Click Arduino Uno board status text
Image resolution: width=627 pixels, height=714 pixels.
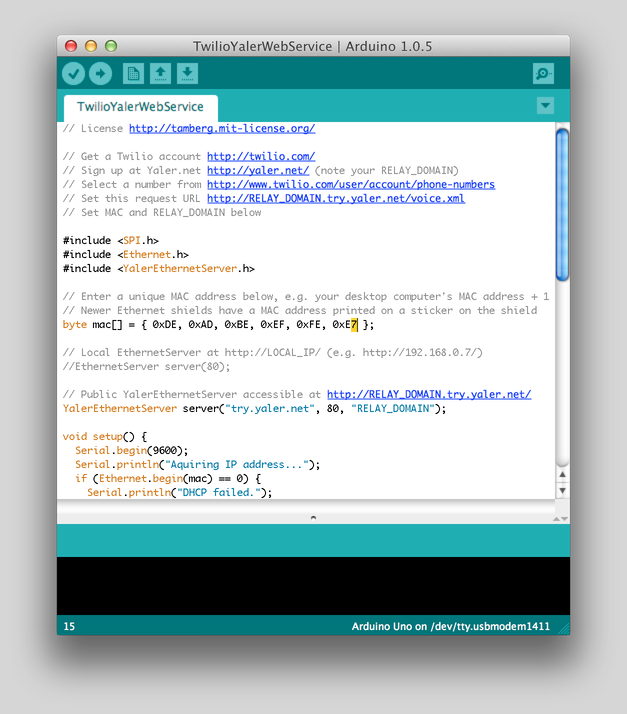[451, 627]
